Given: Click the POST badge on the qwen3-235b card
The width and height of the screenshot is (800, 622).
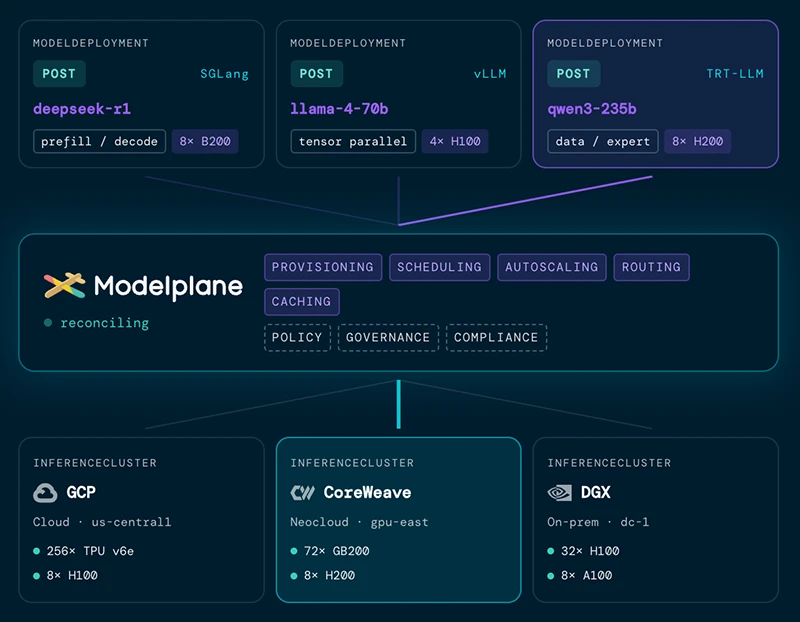Looking at the screenshot, I should point(573,74).
